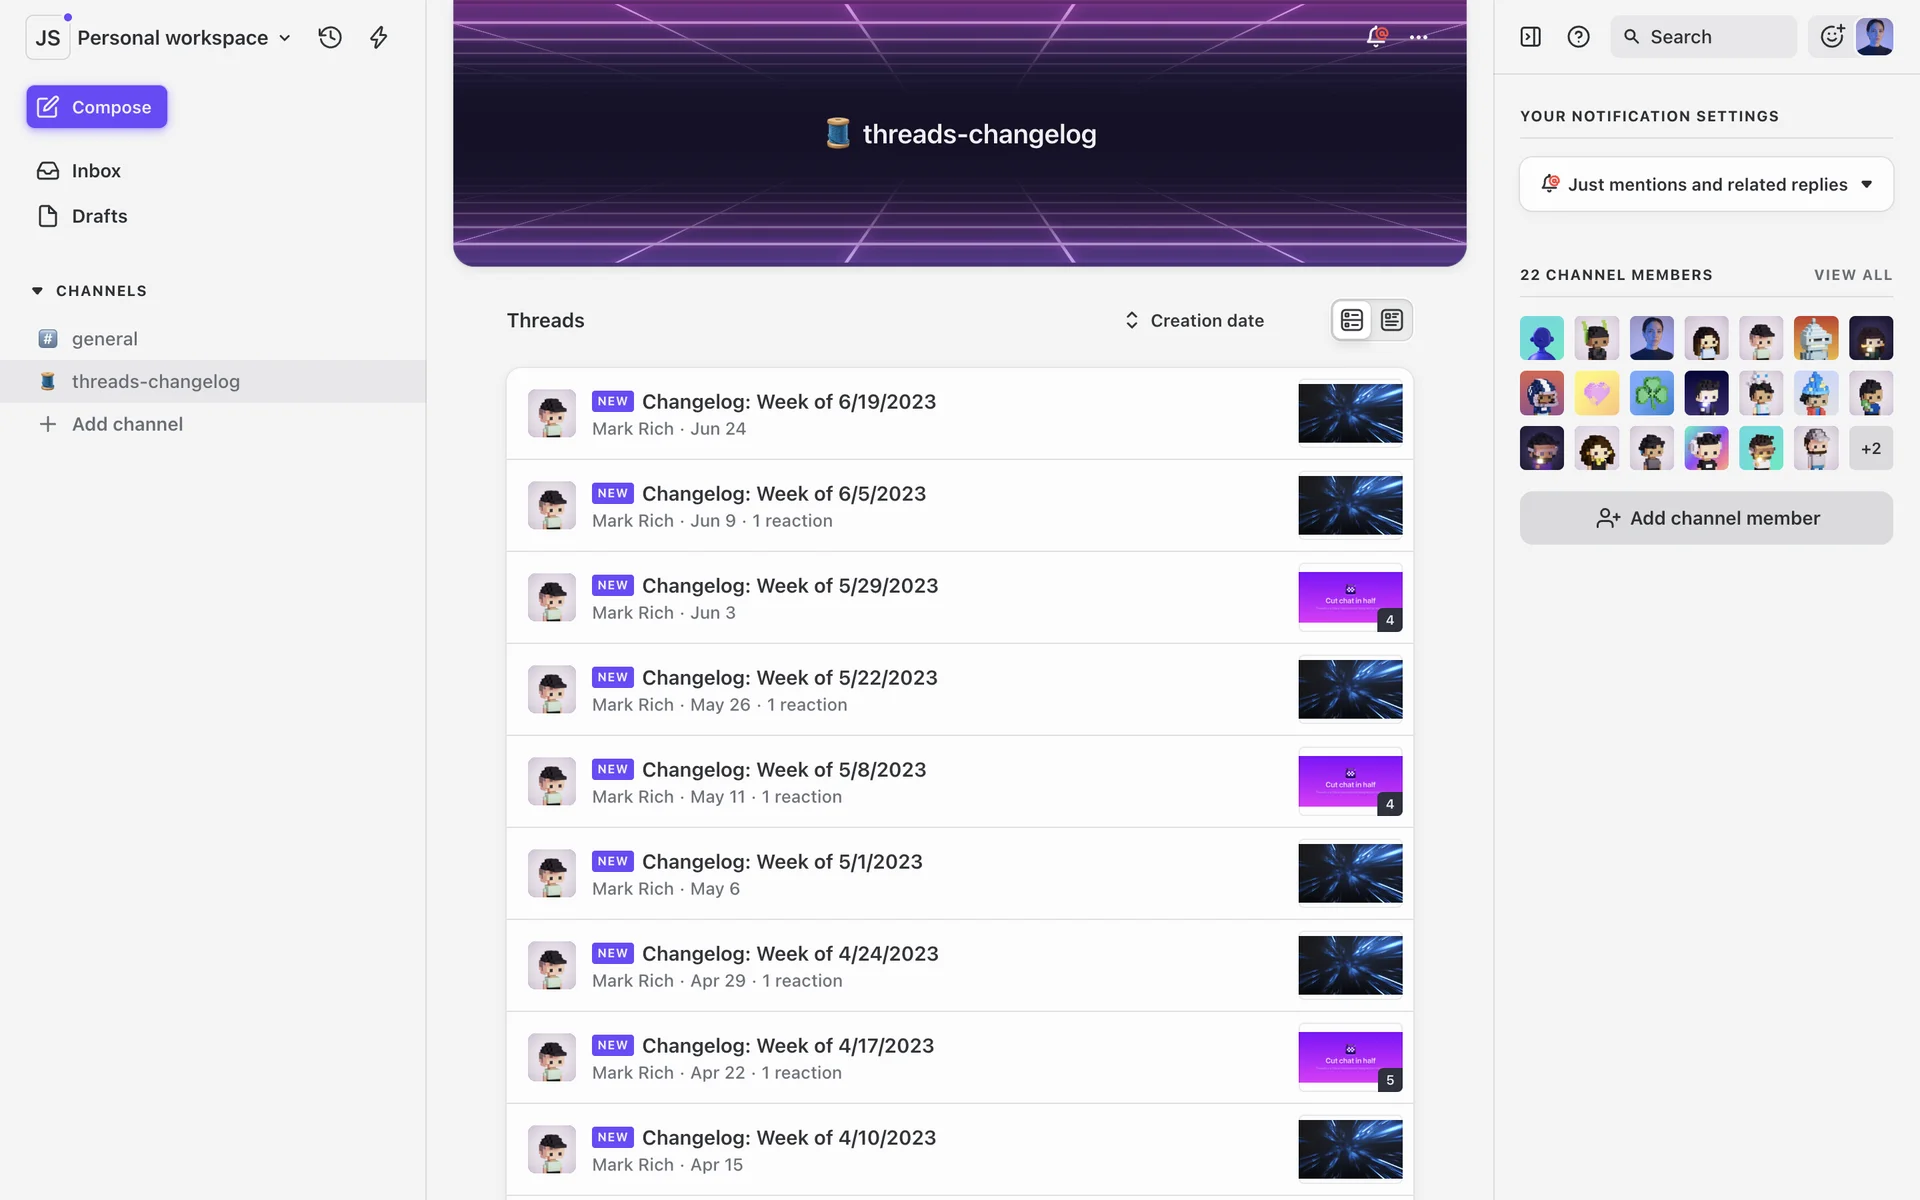Image resolution: width=1920 pixels, height=1200 pixels.
Task: Click Add channel member button
Action: (x=1706, y=518)
